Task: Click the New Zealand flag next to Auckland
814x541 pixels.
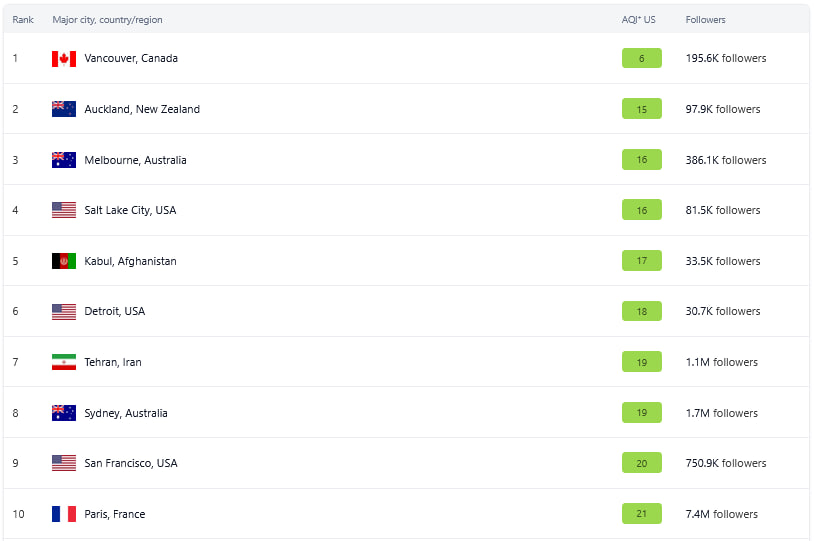Action: 64,109
